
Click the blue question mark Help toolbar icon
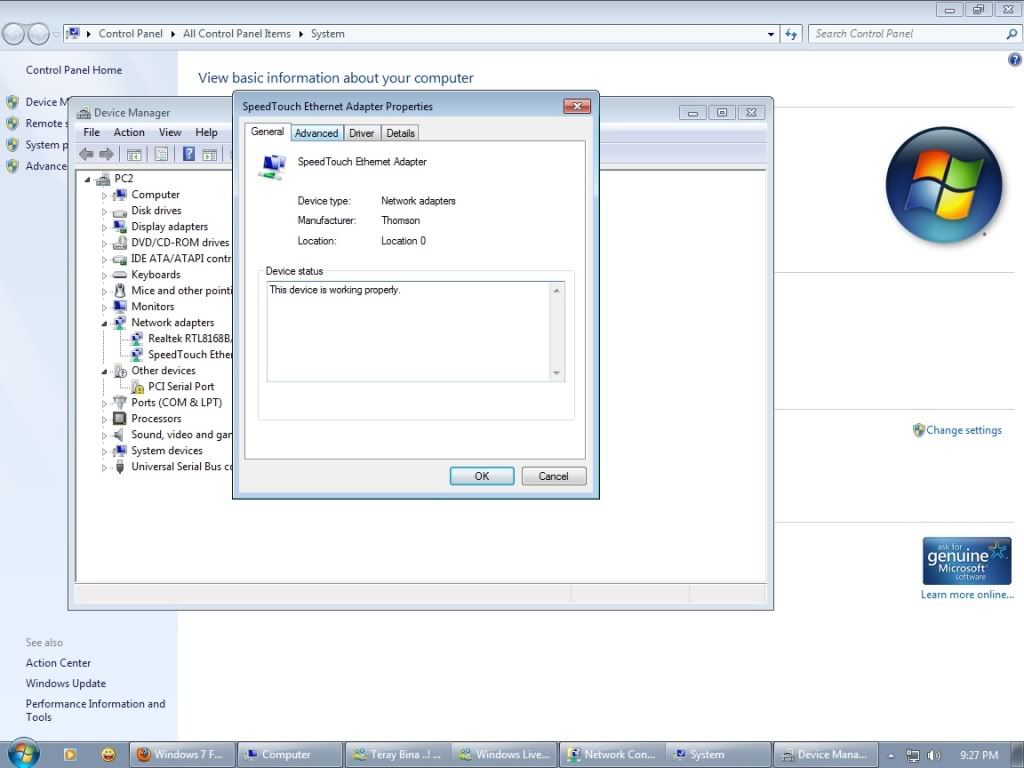pos(189,154)
